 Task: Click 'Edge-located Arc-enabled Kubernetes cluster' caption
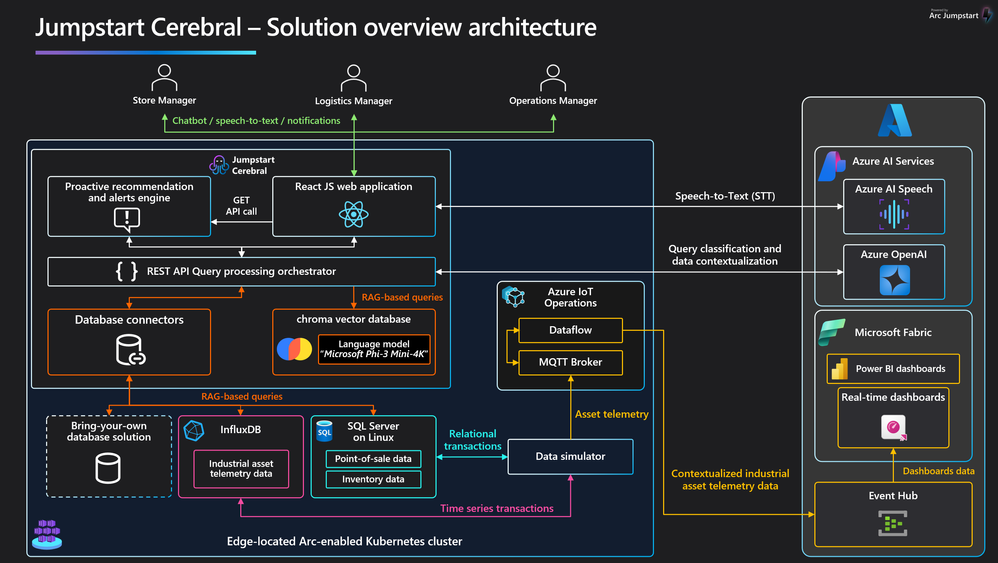[344, 541]
